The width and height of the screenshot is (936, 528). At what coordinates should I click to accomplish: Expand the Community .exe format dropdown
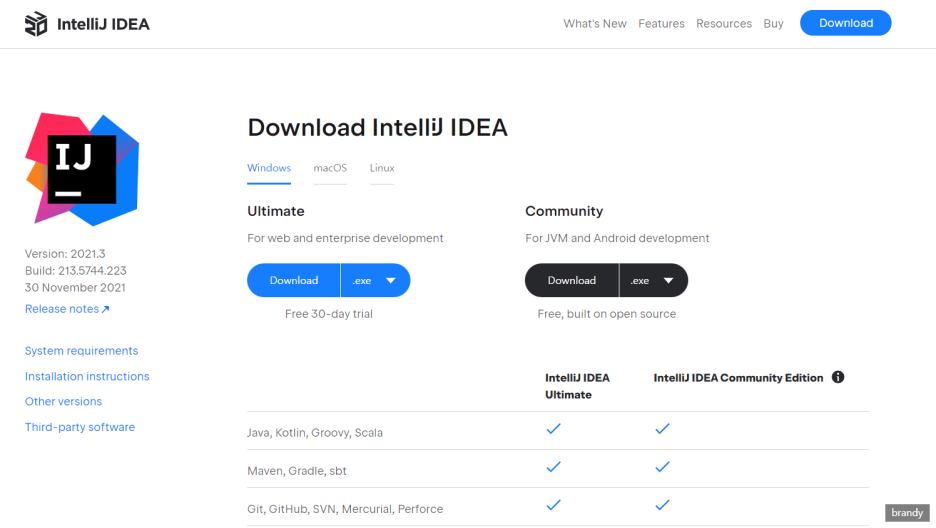pyautogui.click(x=653, y=280)
